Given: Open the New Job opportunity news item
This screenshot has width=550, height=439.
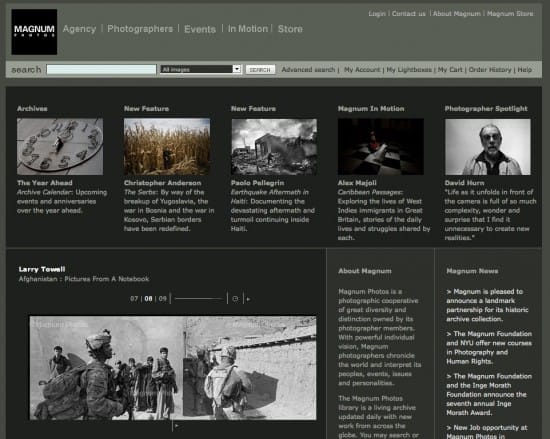Looking at the screenshot, I should click(x=487, y=432).
